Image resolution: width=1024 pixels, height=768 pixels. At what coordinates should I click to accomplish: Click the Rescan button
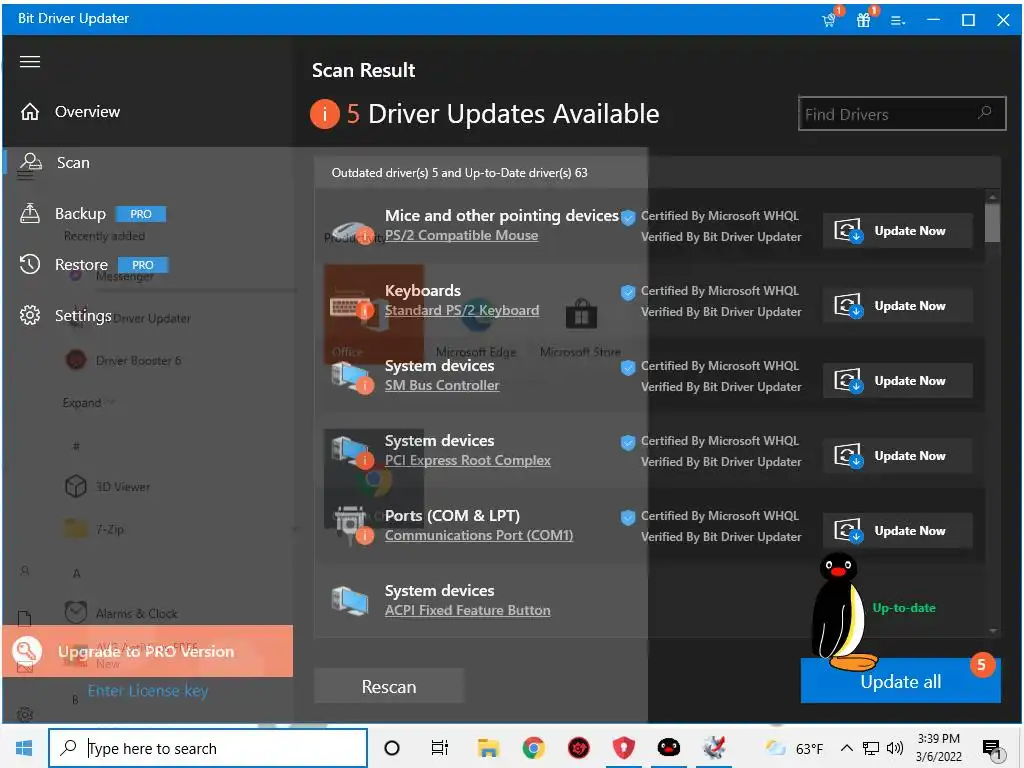click(389, 686)
